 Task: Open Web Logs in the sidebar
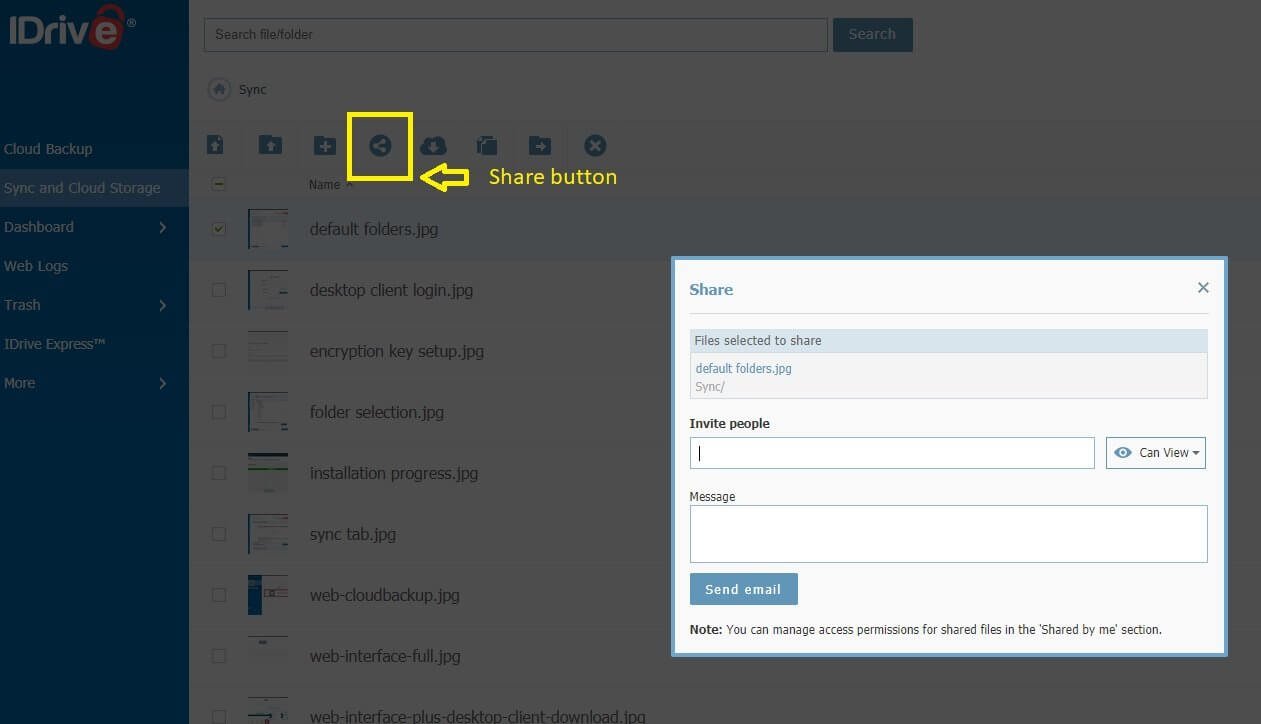pyautogui.click(x=36, y=266)
